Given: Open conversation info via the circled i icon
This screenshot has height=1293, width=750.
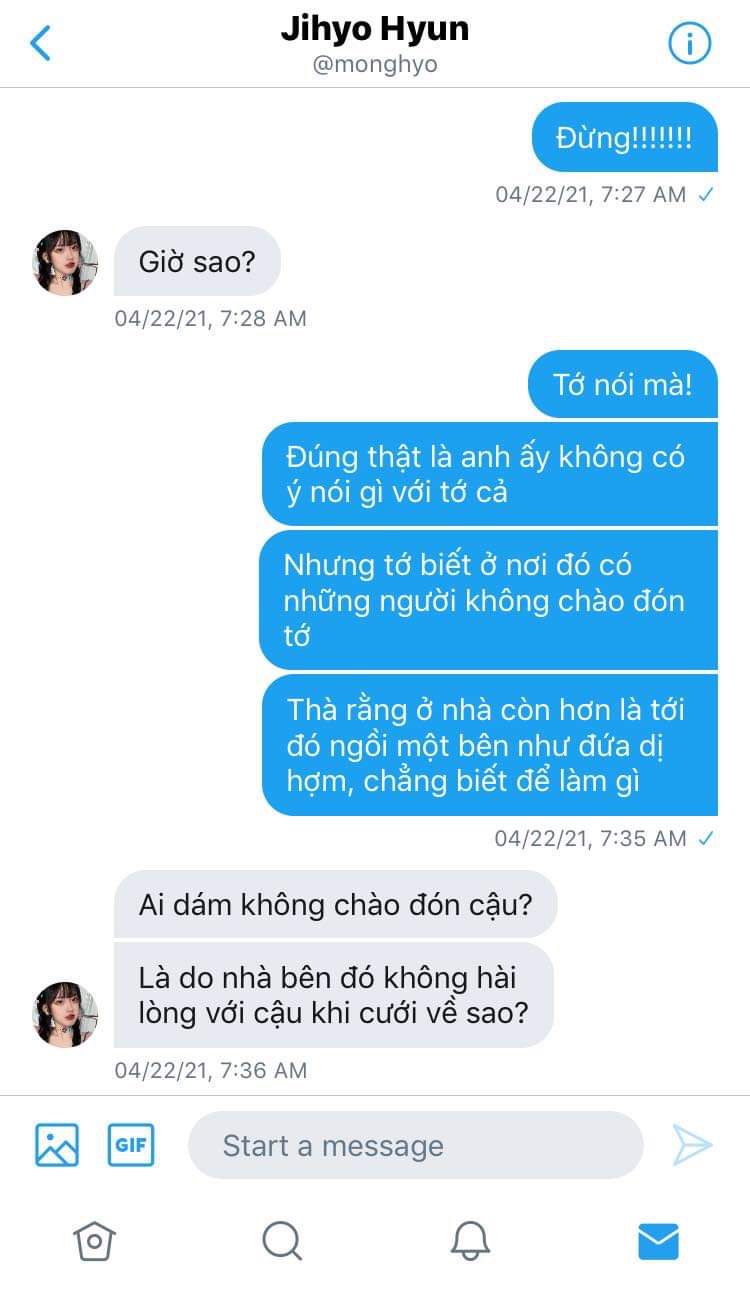Looking at the screenshot, I should click(689, 43).
